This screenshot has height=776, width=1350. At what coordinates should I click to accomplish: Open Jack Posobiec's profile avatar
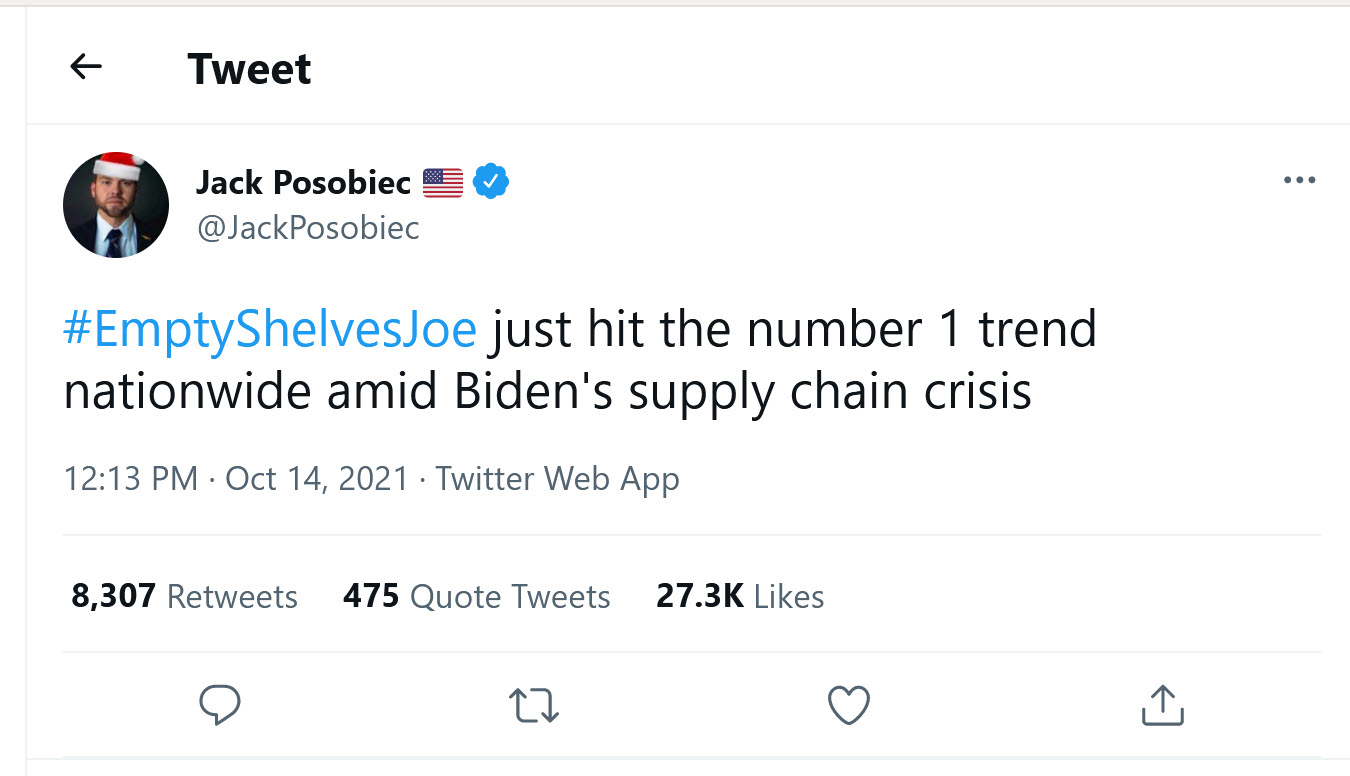[115, 205]
